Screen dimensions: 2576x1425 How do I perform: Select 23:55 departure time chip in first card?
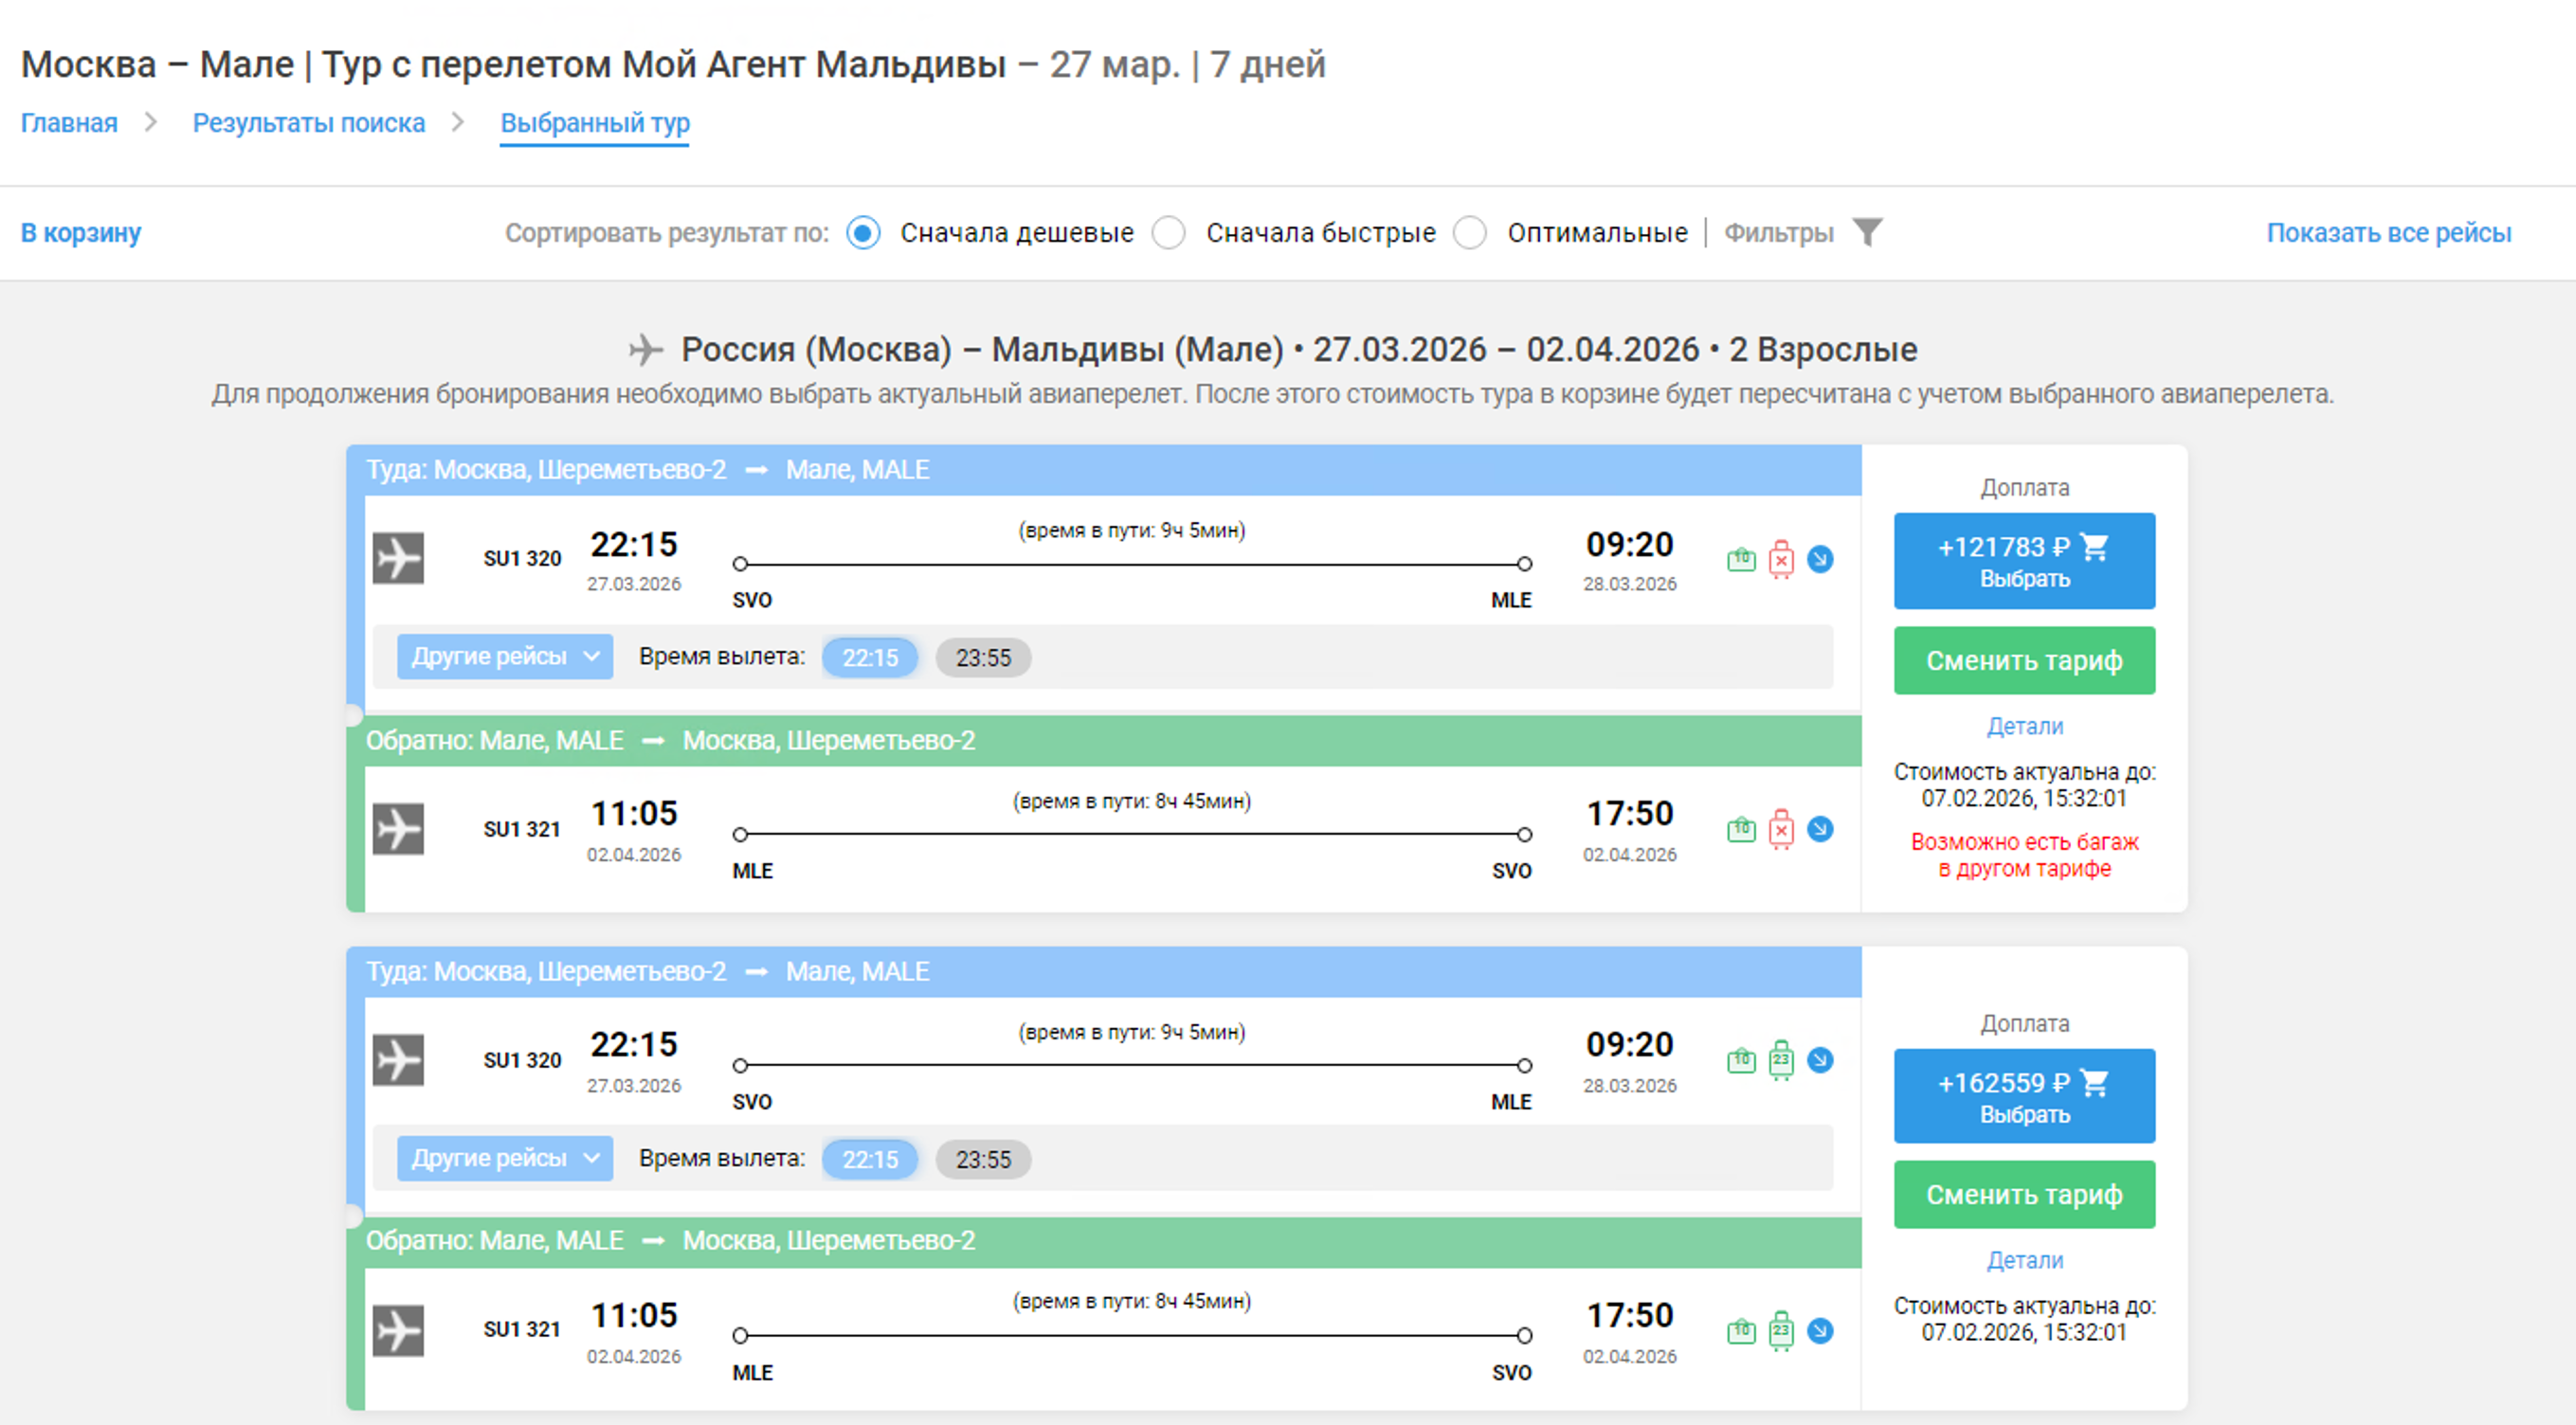[983, 658]
